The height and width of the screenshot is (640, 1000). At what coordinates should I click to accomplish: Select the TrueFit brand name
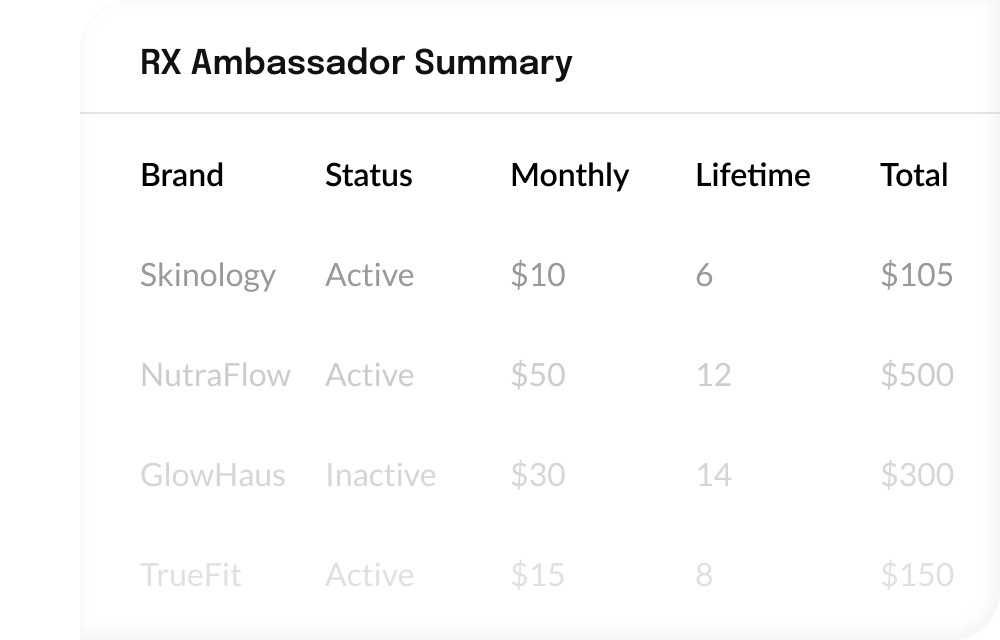(x=191, y=575)
